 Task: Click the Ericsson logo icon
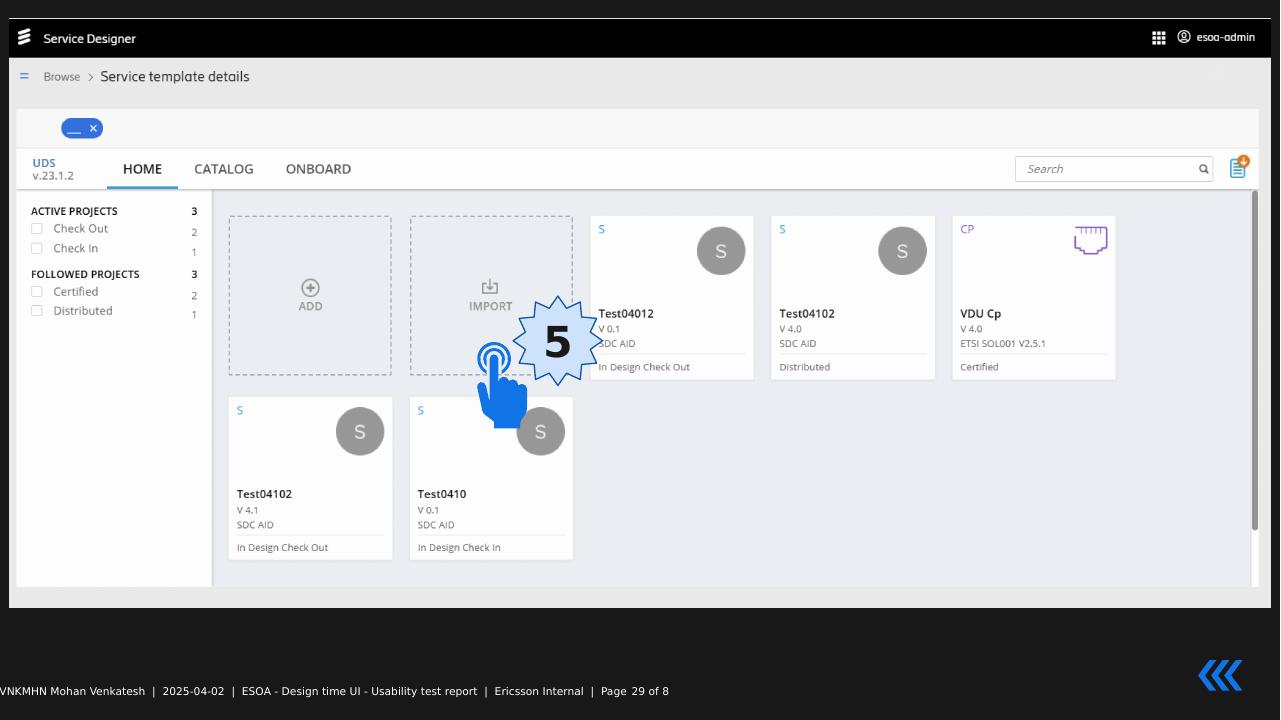click(x=24, y=37)
